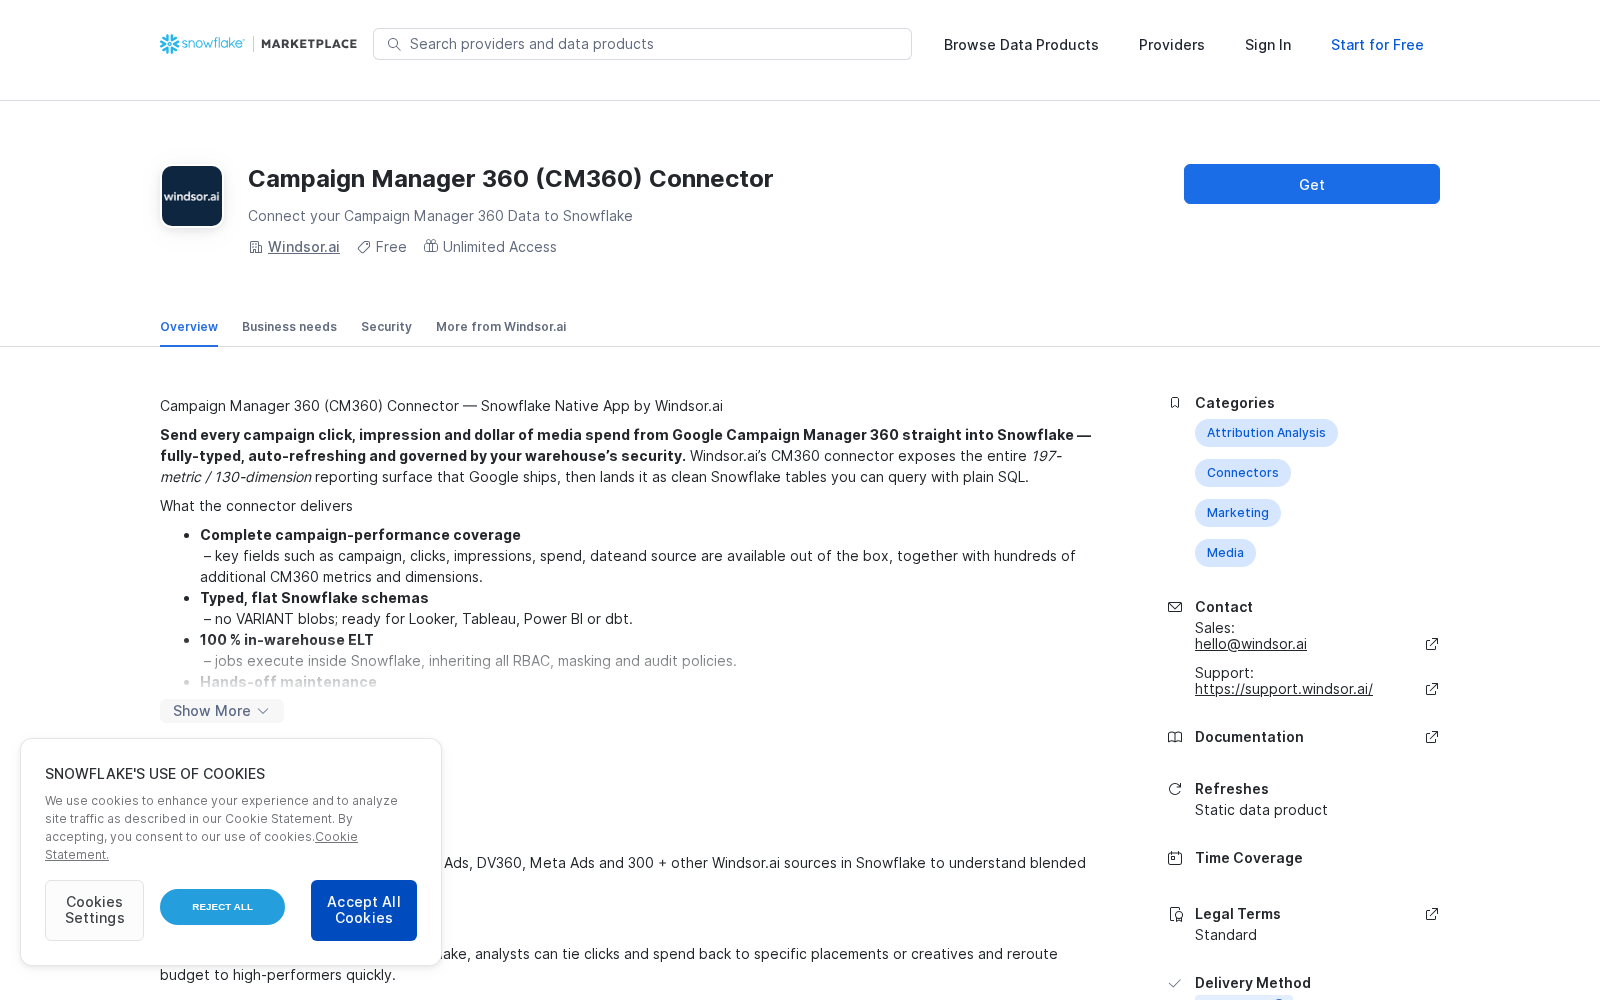Open the Business needs tab

[289, 327]
